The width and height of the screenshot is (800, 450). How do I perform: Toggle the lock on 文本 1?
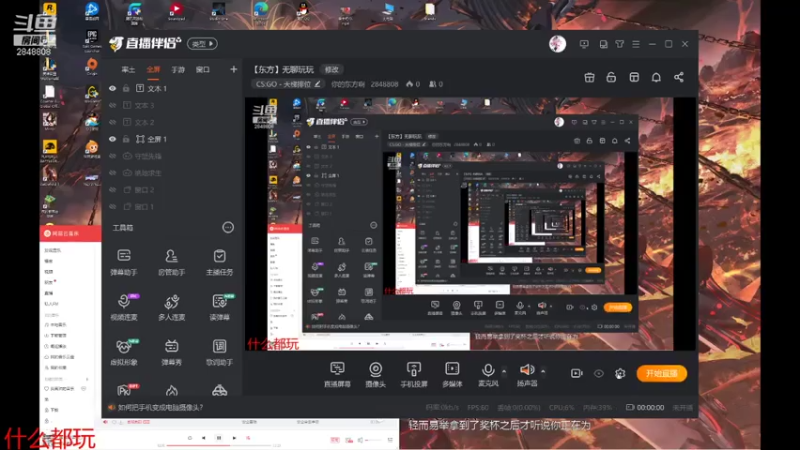tap(126, 88)
